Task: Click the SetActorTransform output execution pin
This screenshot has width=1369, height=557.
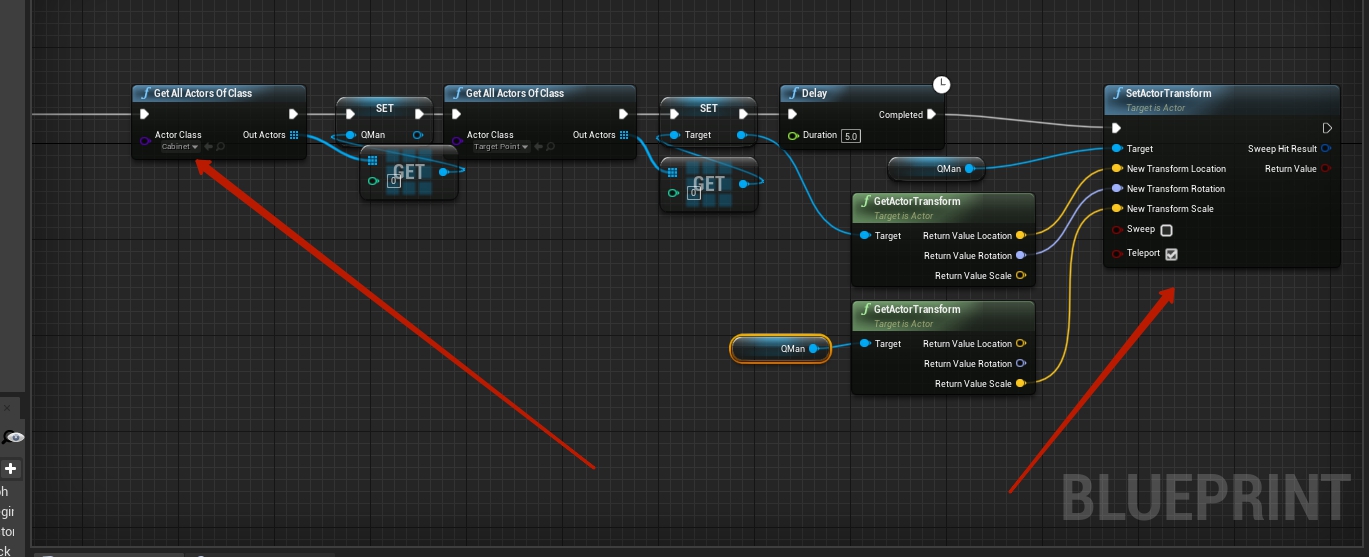Action: pyautogui.click(x=1326, y=128)
